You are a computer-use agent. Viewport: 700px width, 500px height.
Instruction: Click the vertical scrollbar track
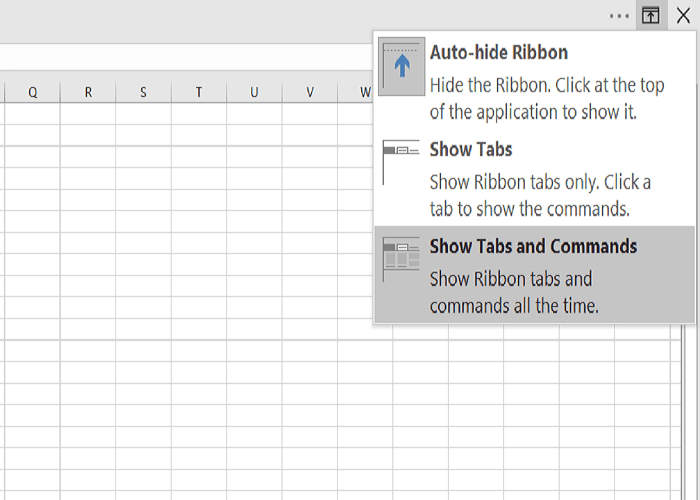(x=691, y=411)
